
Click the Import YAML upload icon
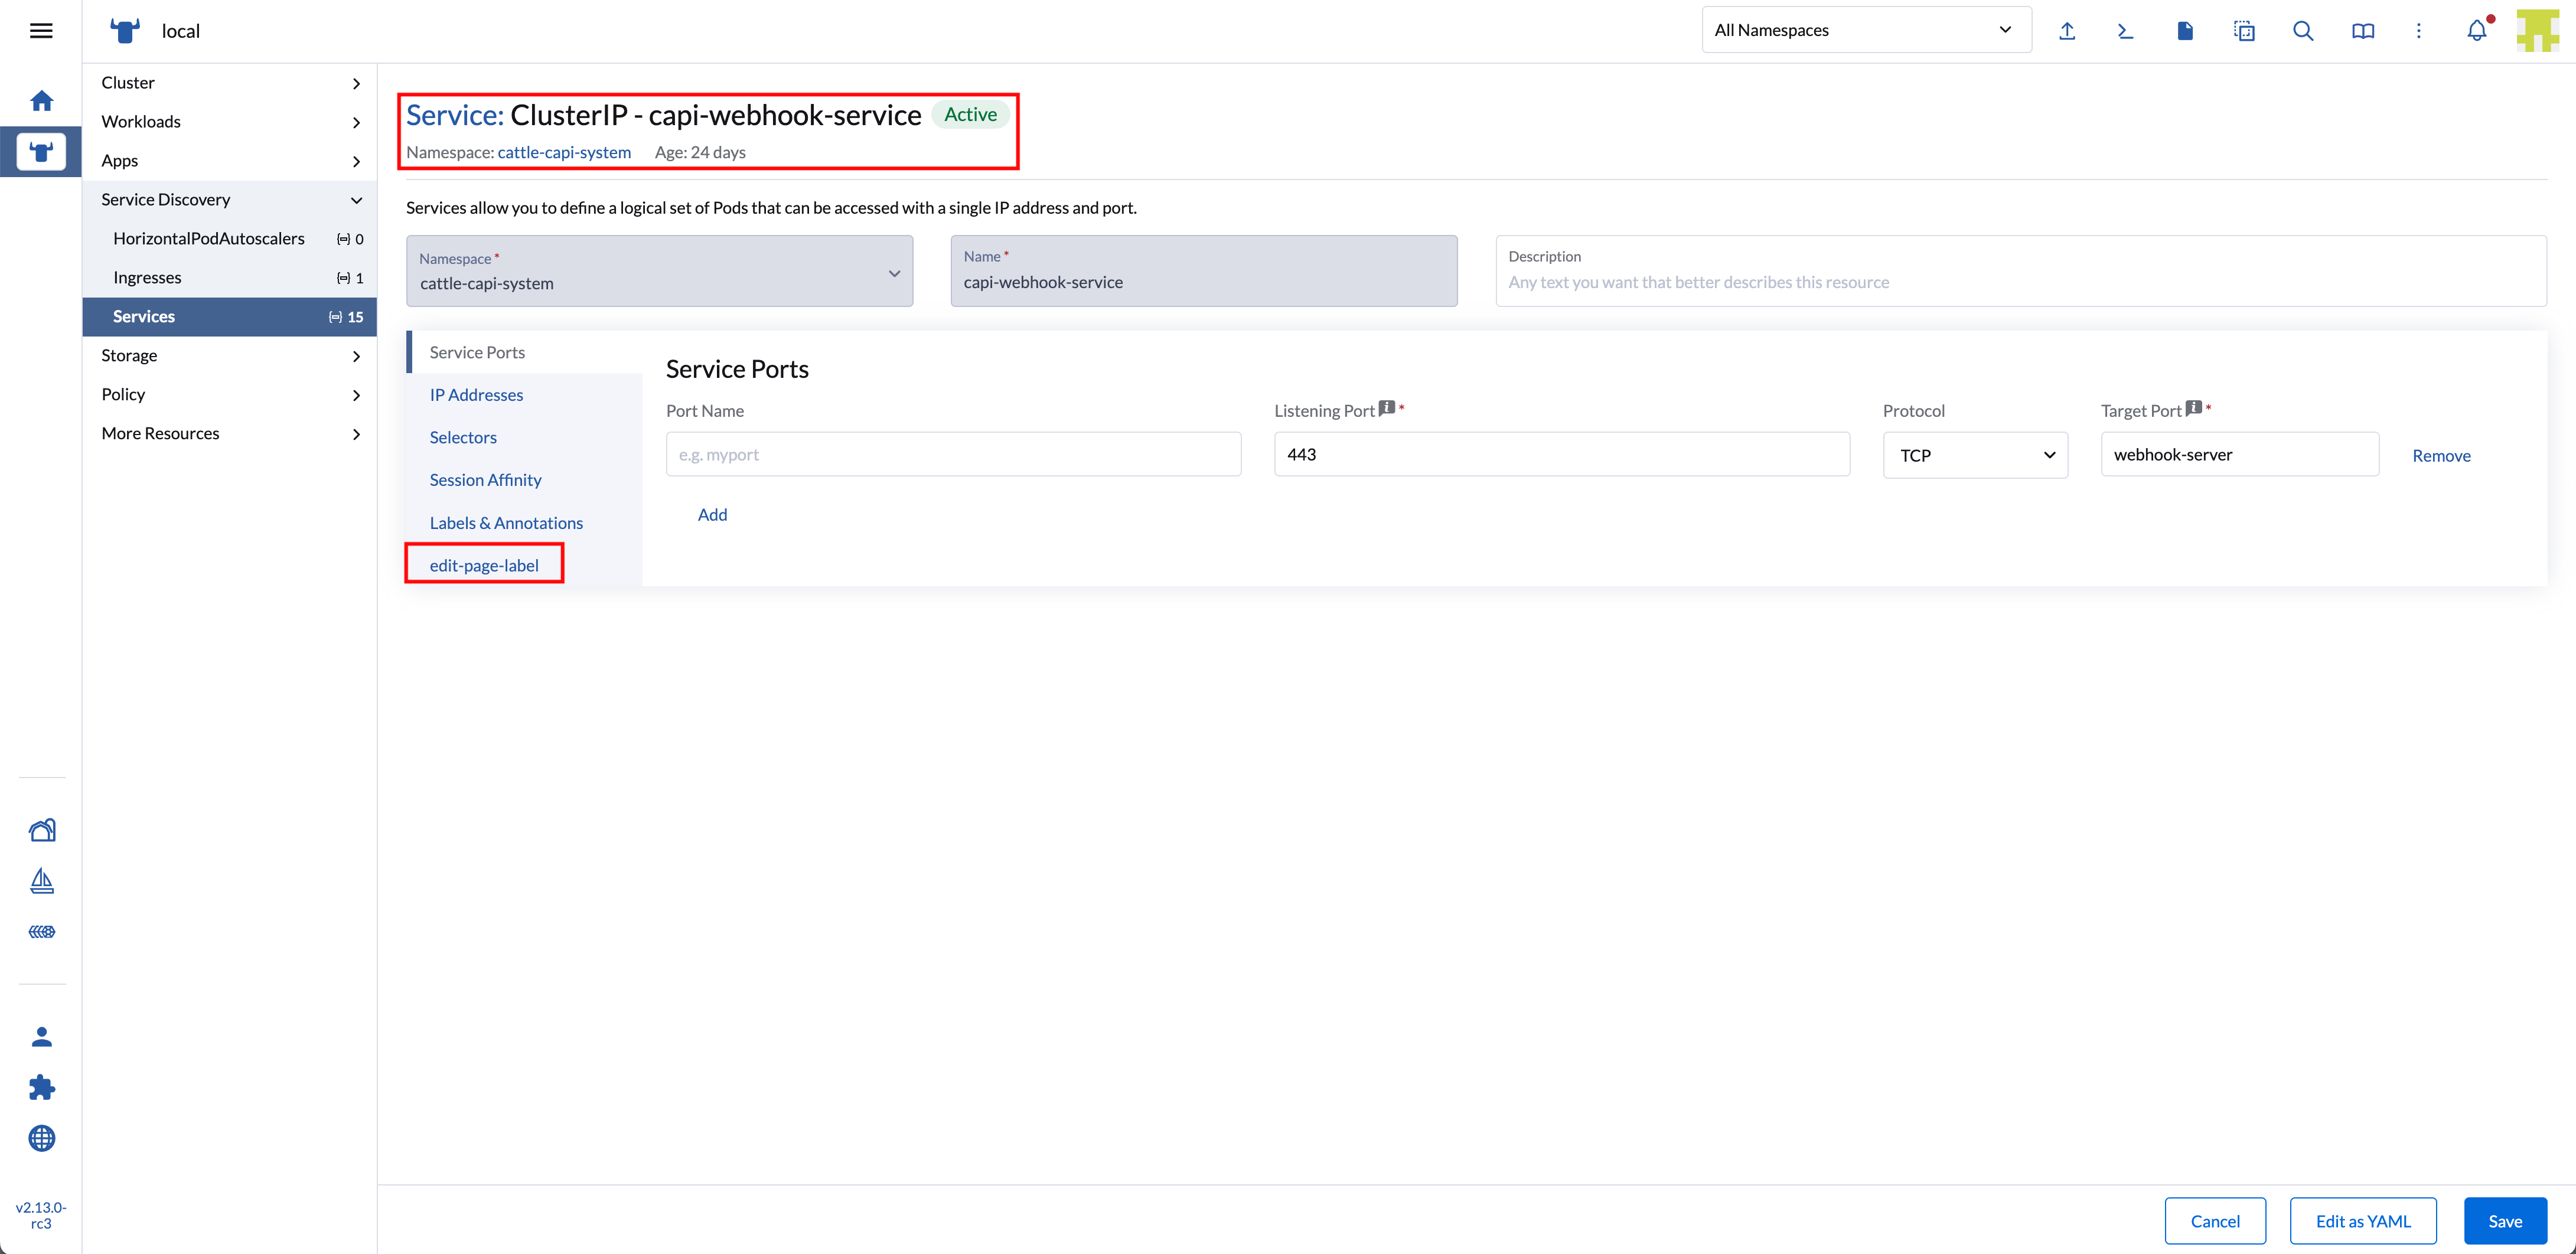click(x=2067, y=31)
